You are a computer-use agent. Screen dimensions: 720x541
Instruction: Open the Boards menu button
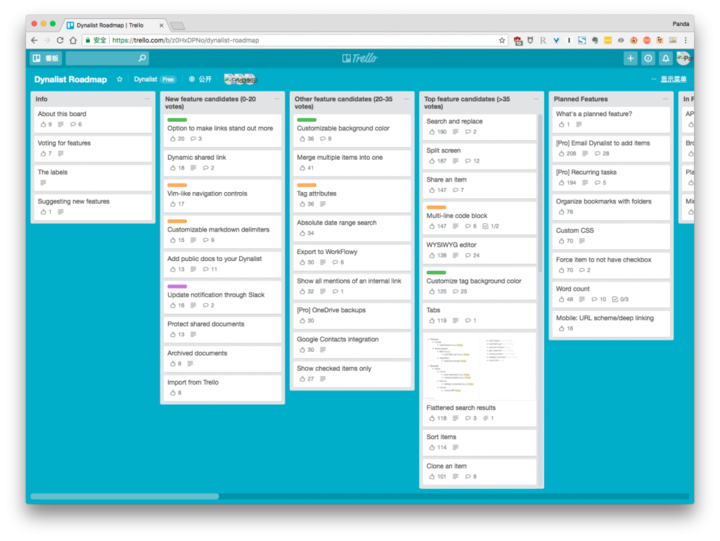click(x=46, y=58)
